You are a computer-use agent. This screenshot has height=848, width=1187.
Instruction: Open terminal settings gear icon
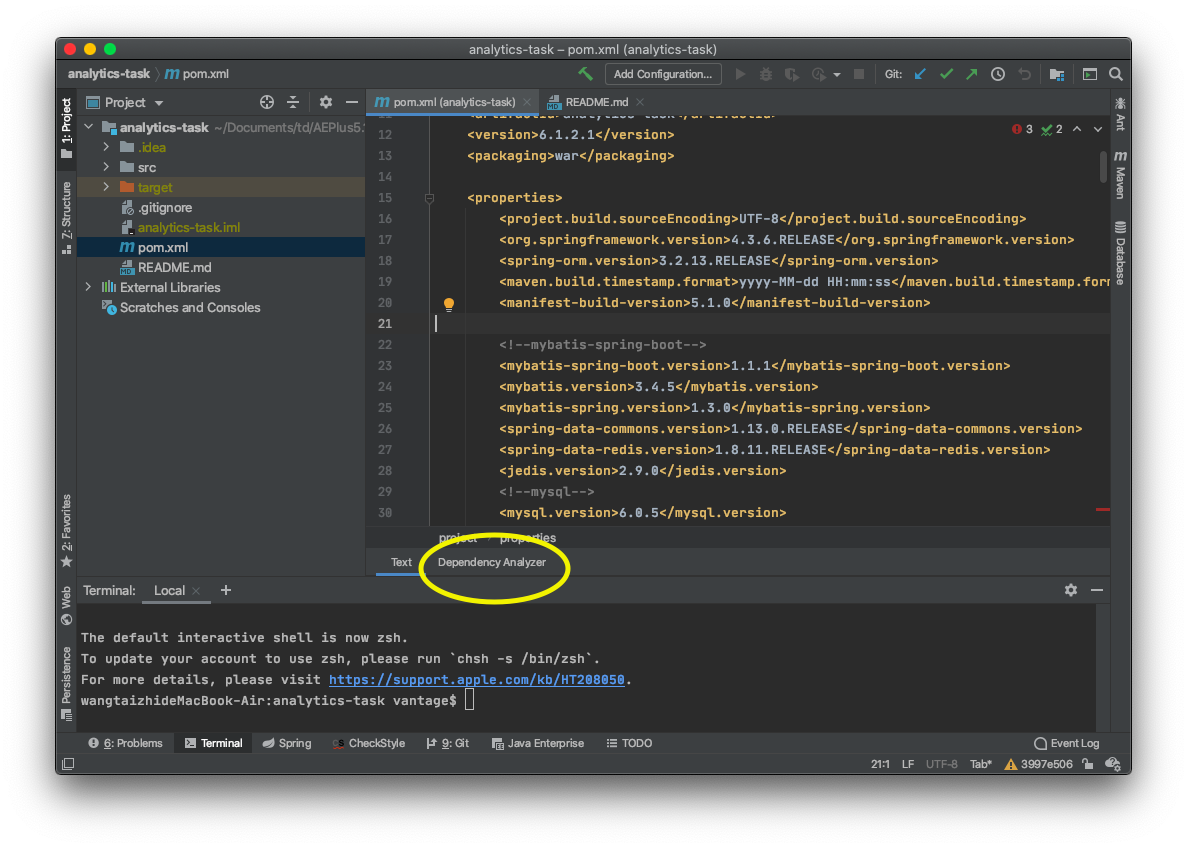pyautogui.click(x=1070, y=590)
